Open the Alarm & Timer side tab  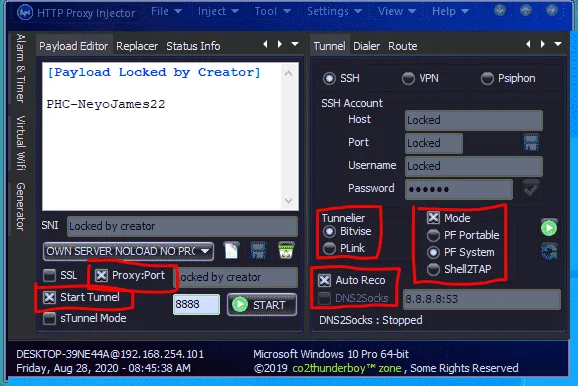tap(21, 69)
